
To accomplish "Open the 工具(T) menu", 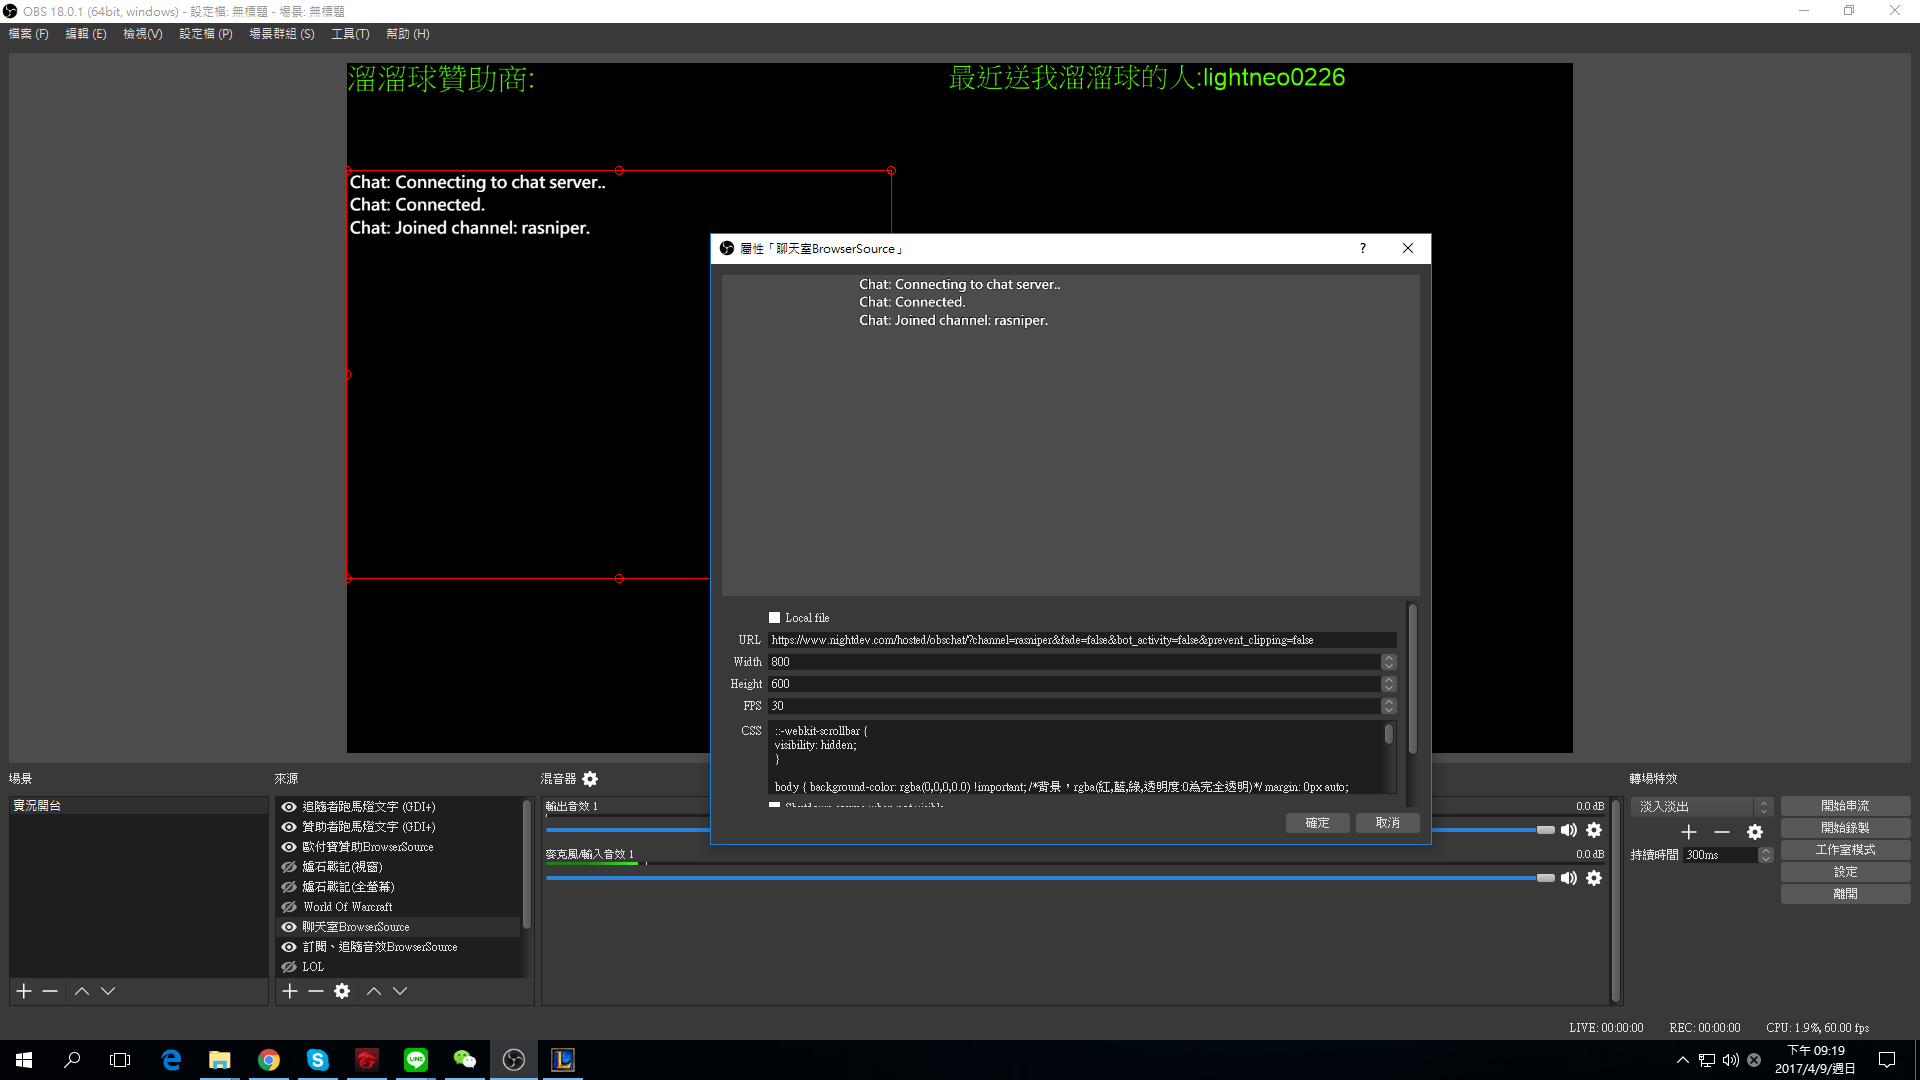I will tap(350, 34).
